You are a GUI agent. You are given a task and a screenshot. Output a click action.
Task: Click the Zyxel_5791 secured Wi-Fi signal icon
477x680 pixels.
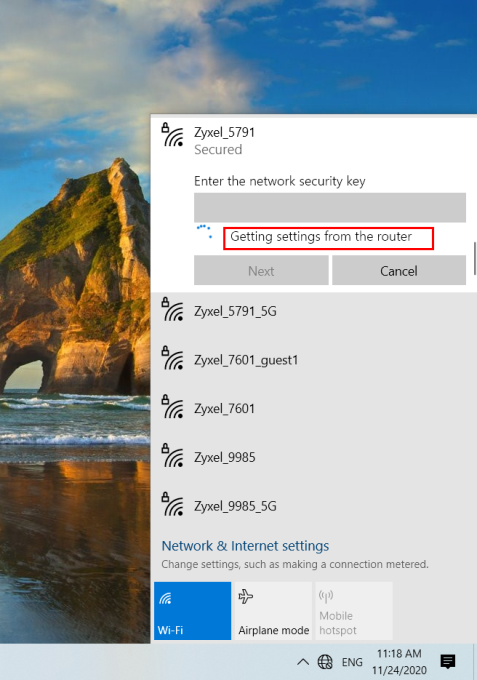[173, 135]
